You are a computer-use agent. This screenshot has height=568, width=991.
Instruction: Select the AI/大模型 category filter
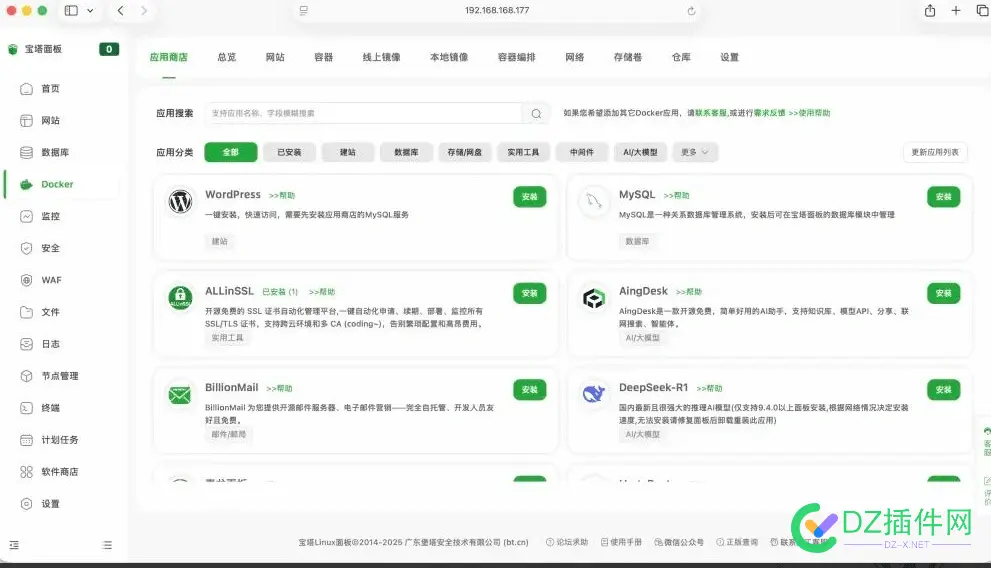(640, 152)
